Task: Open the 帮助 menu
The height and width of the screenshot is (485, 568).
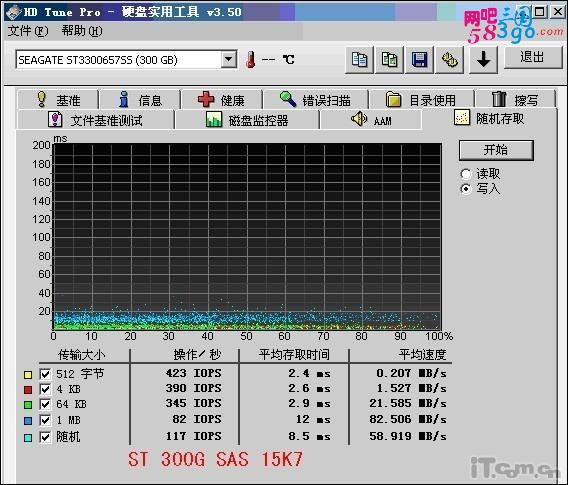Action: coord(82,31)
